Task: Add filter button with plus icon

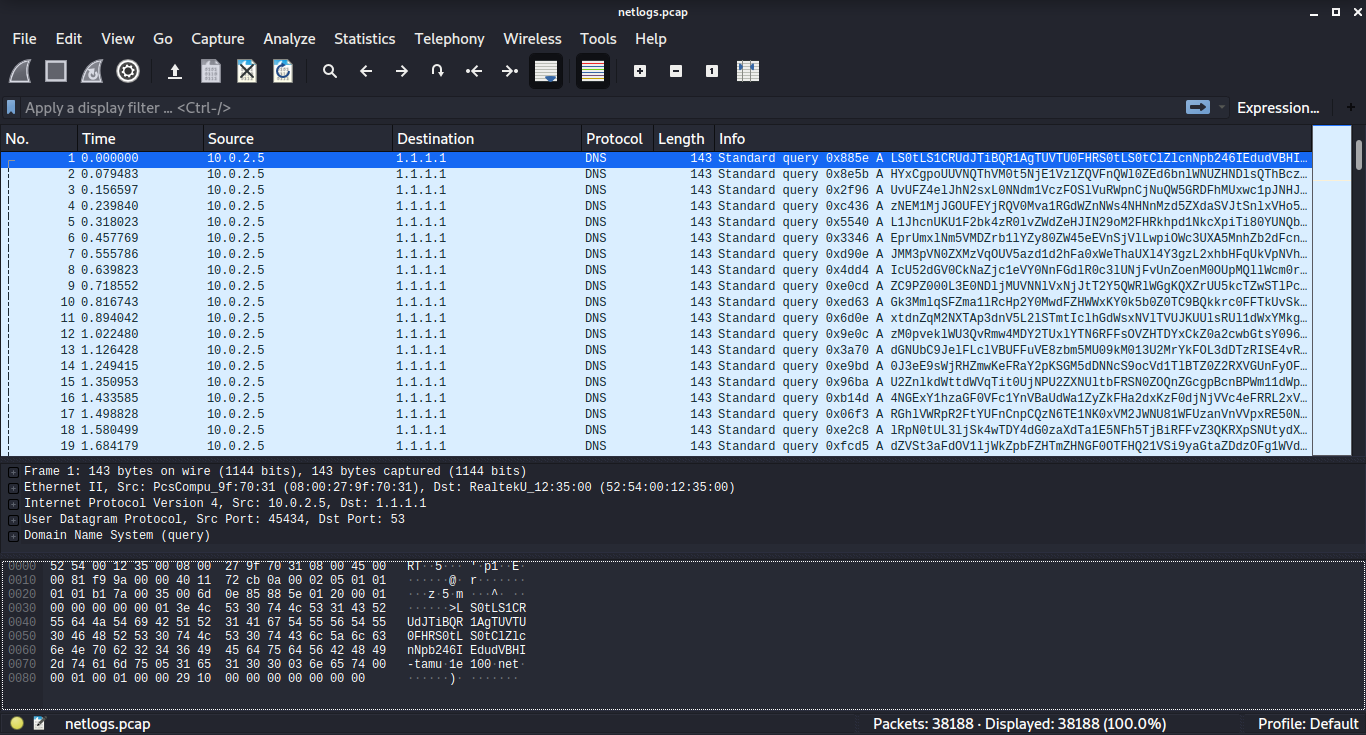Action: (1351, 107)
